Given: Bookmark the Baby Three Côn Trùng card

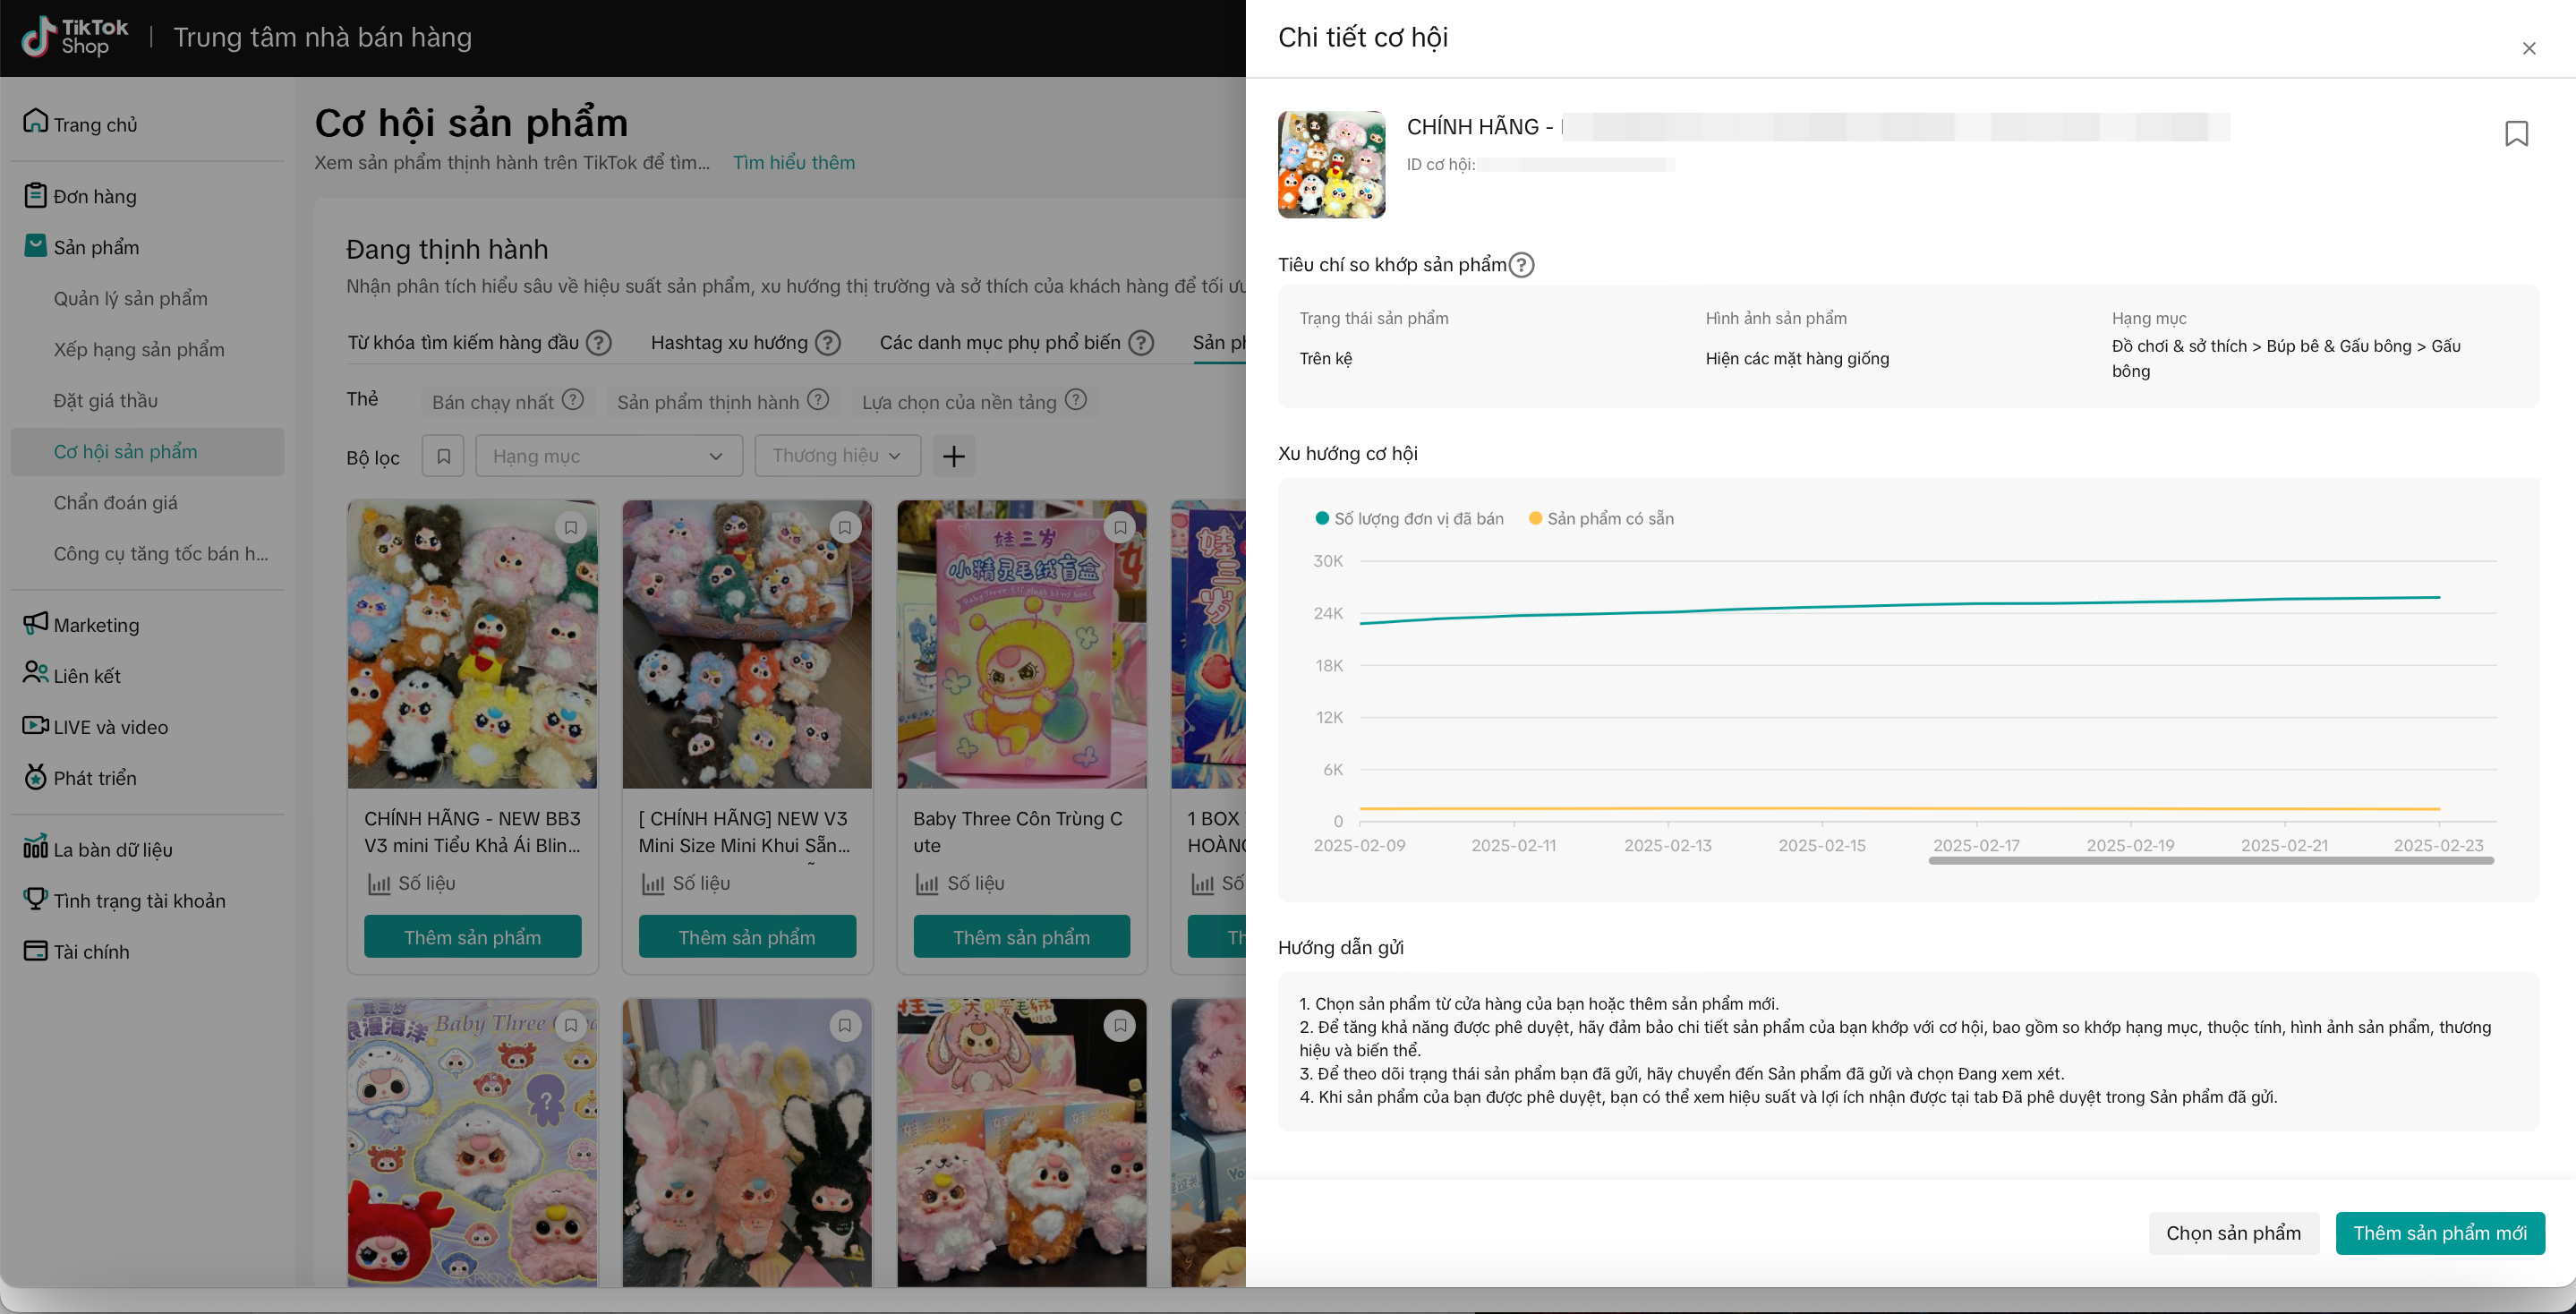Looking at the screenshot, I should click(1119, 527).
